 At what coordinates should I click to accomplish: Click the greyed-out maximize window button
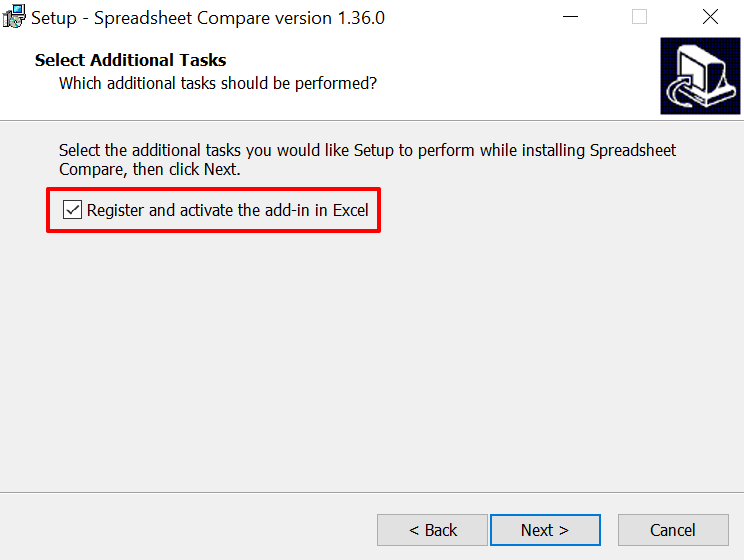[639, 17]
